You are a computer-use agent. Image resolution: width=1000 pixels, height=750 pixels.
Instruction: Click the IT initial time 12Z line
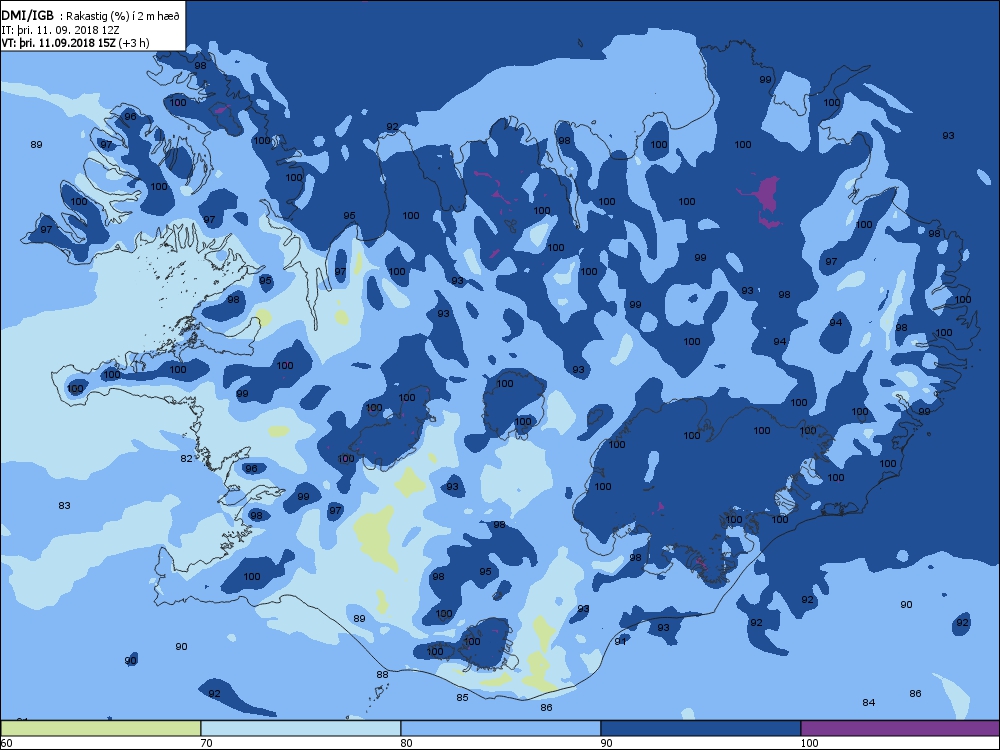point(61,29)
